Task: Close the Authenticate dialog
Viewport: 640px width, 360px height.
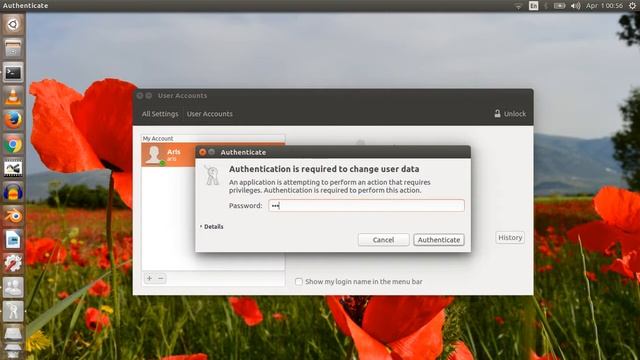Action: (x=202, y=152)
